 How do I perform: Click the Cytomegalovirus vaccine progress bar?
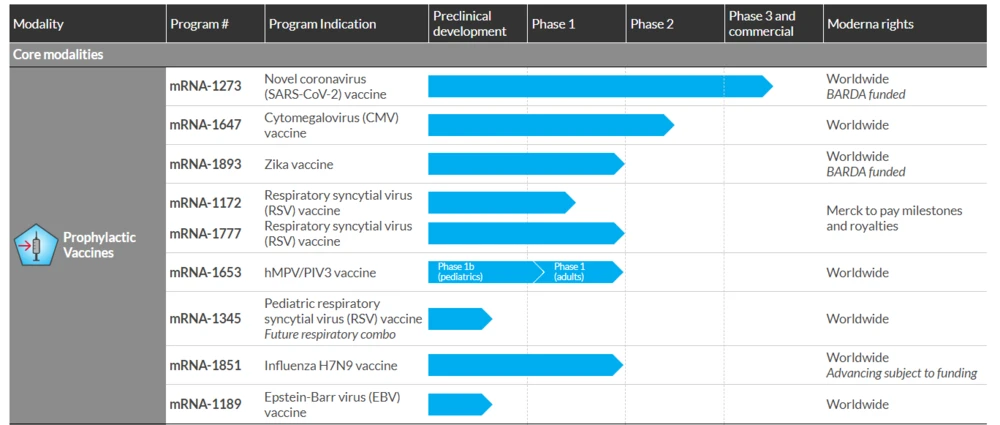[549, 125]
